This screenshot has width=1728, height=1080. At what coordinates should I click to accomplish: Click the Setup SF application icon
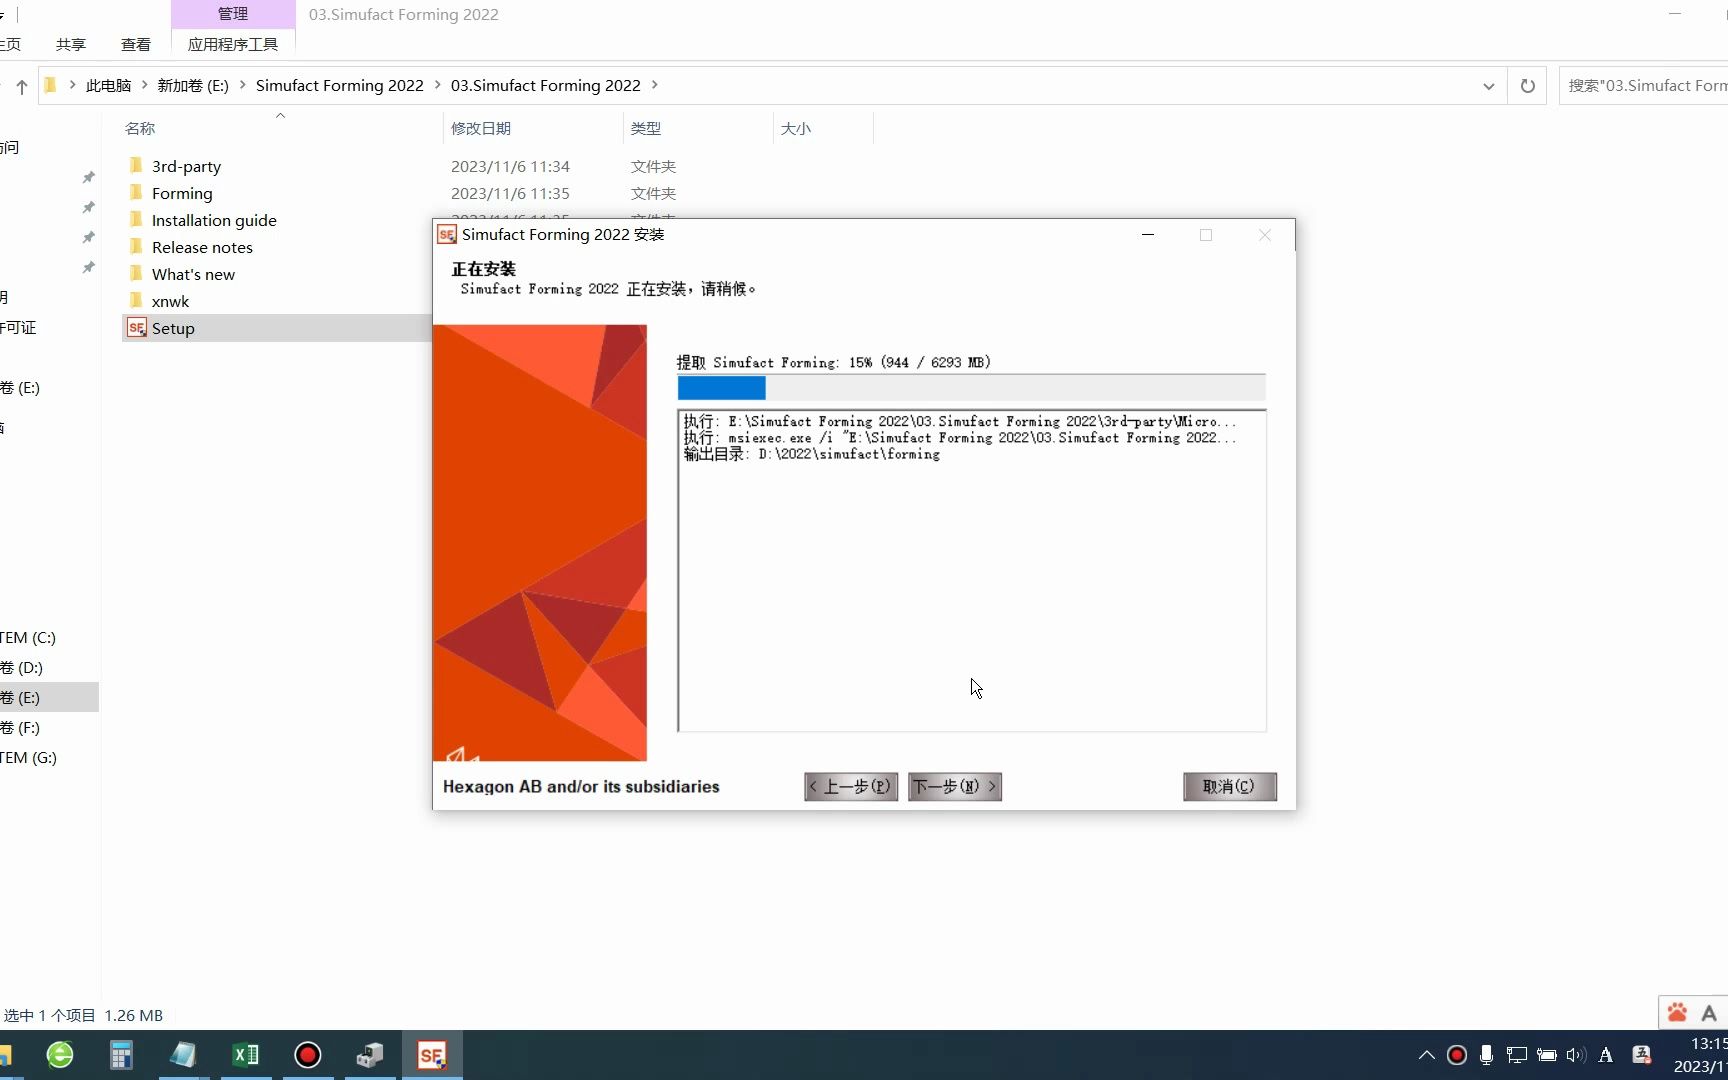[x=137, y=328]
